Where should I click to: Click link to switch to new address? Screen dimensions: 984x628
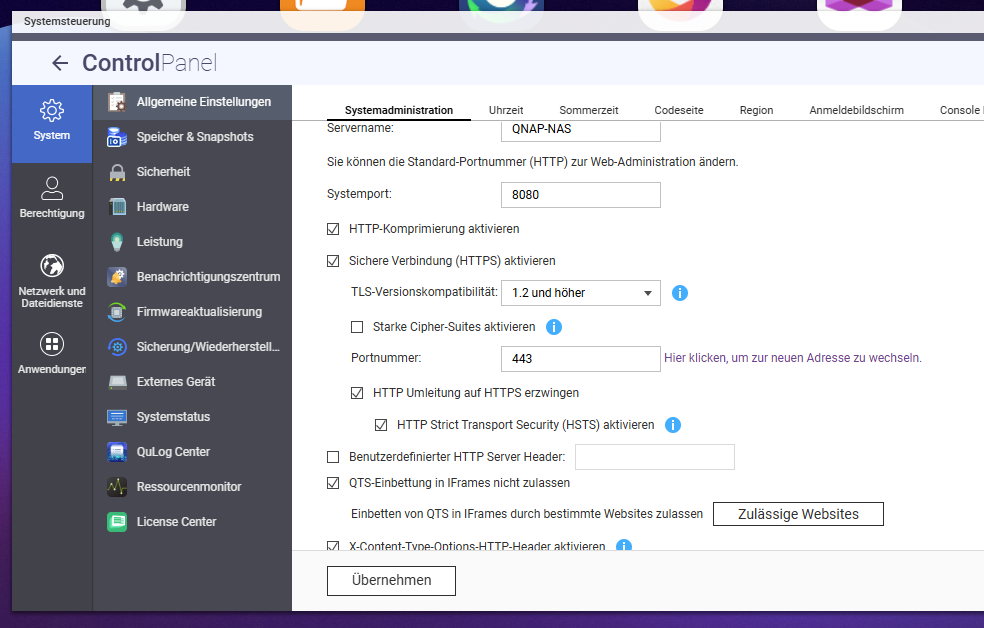tap(793, 358)
